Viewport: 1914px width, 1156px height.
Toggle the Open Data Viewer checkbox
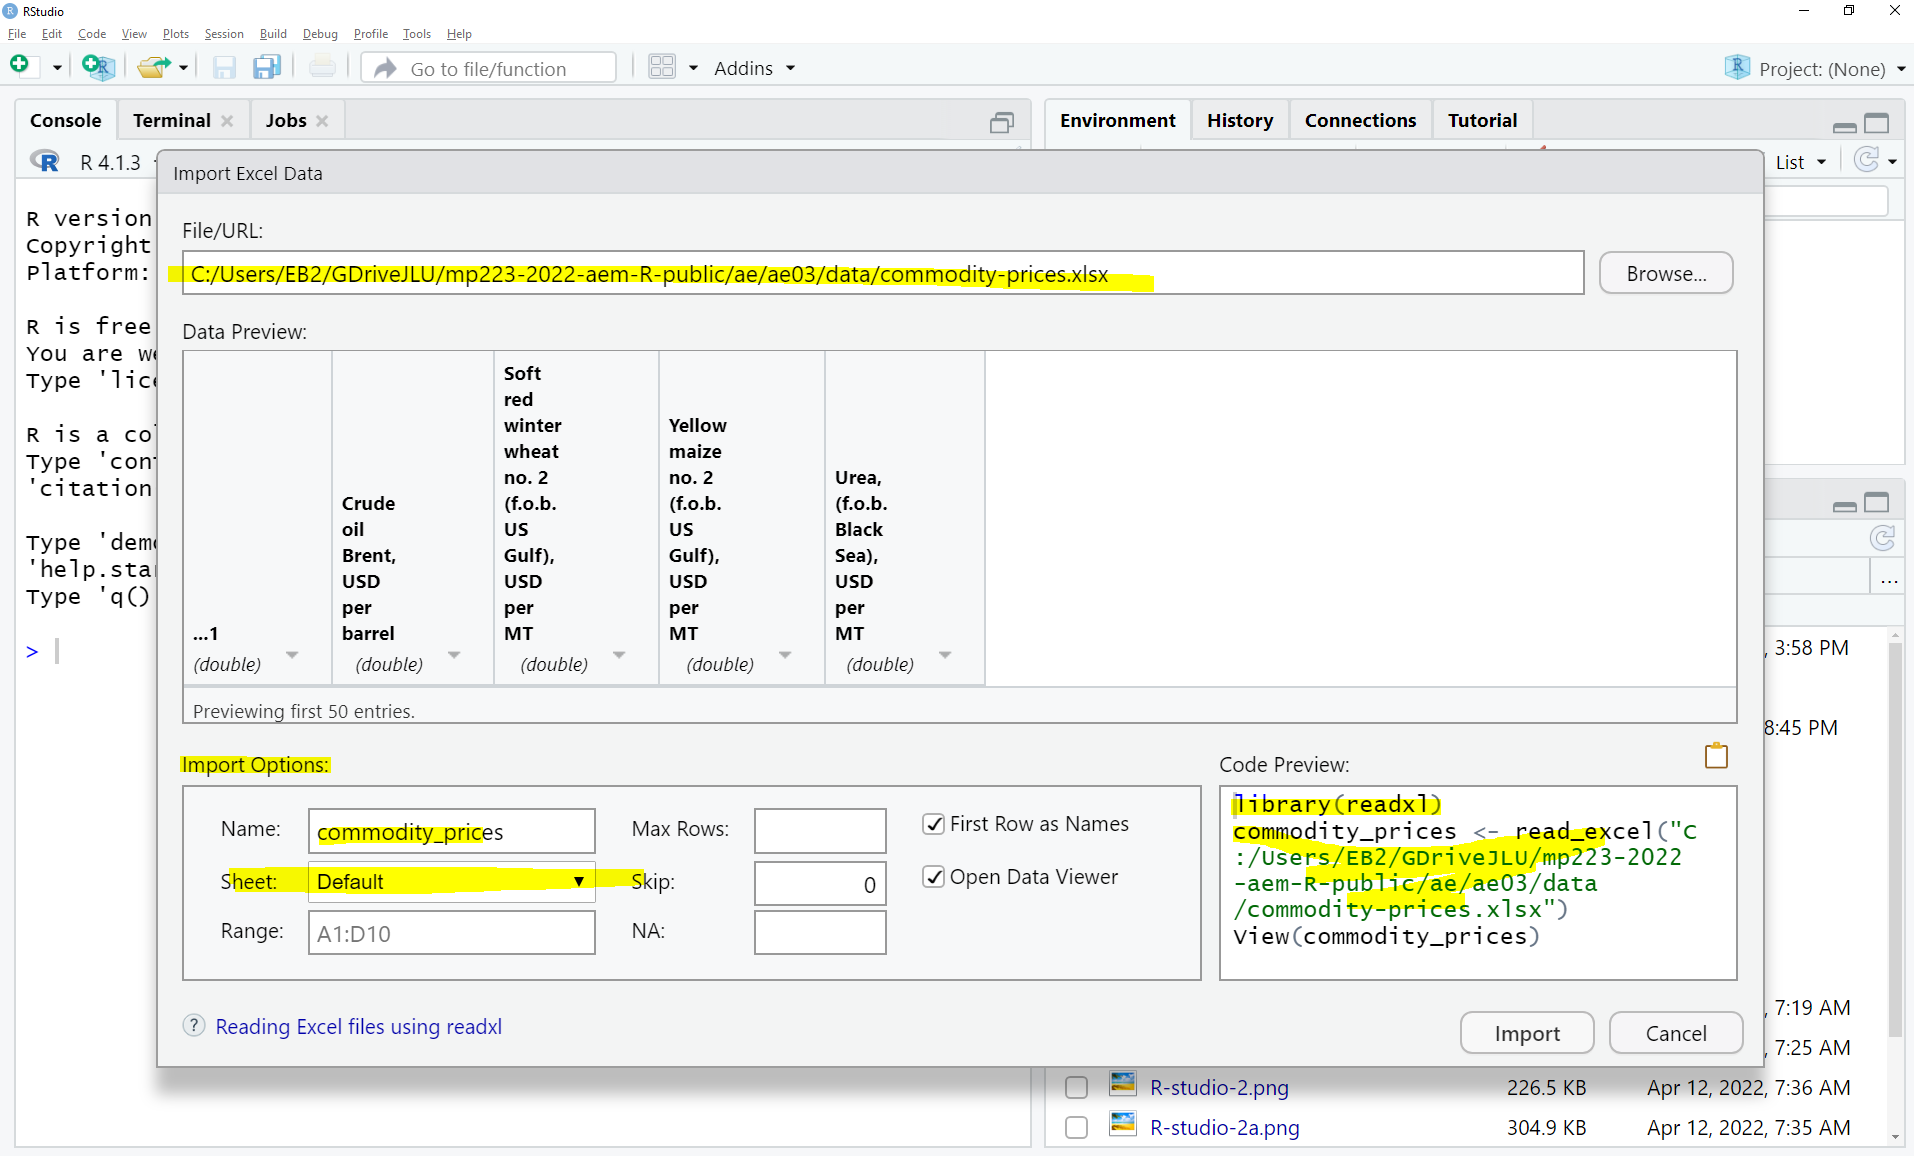click(x=934, y=877)
